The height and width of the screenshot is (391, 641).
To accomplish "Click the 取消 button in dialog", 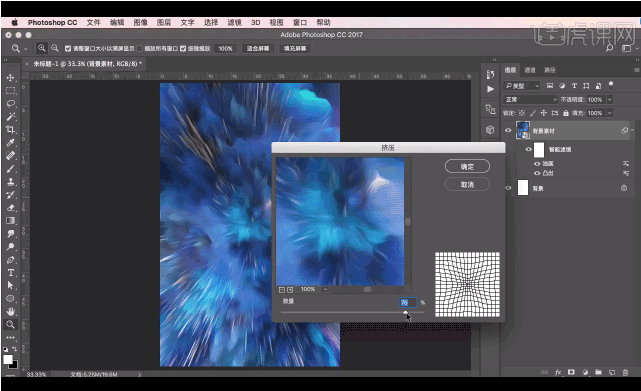I will click(467, 184).
